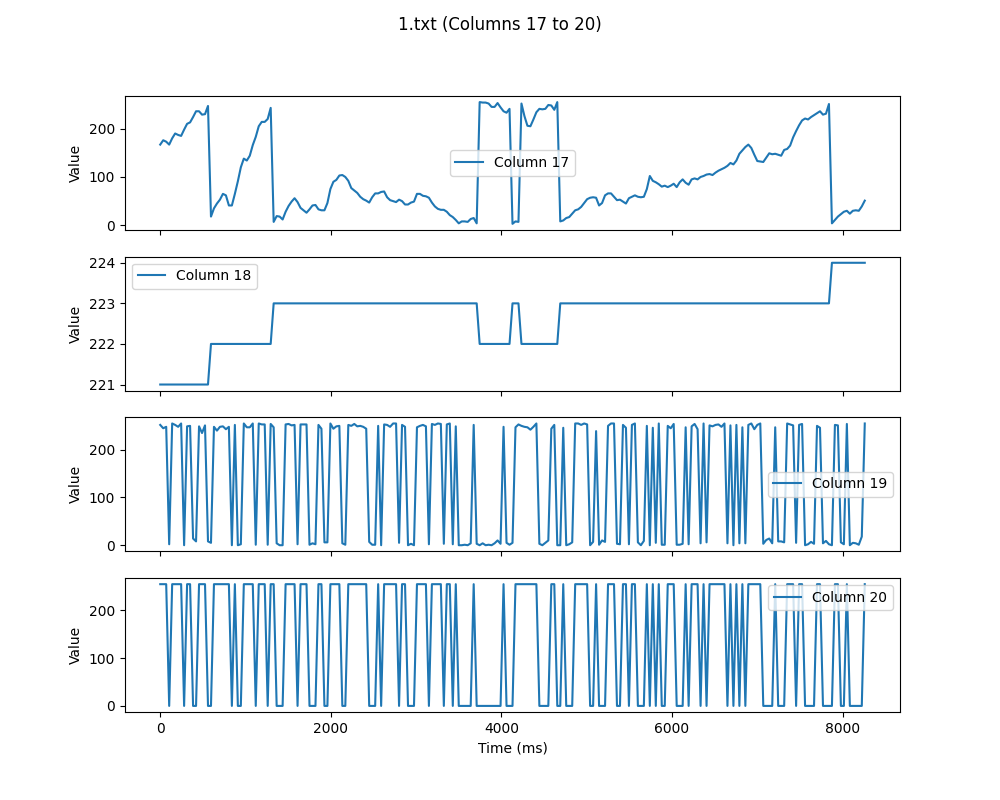Select the Column 19 legend label text

click(848, 484)
